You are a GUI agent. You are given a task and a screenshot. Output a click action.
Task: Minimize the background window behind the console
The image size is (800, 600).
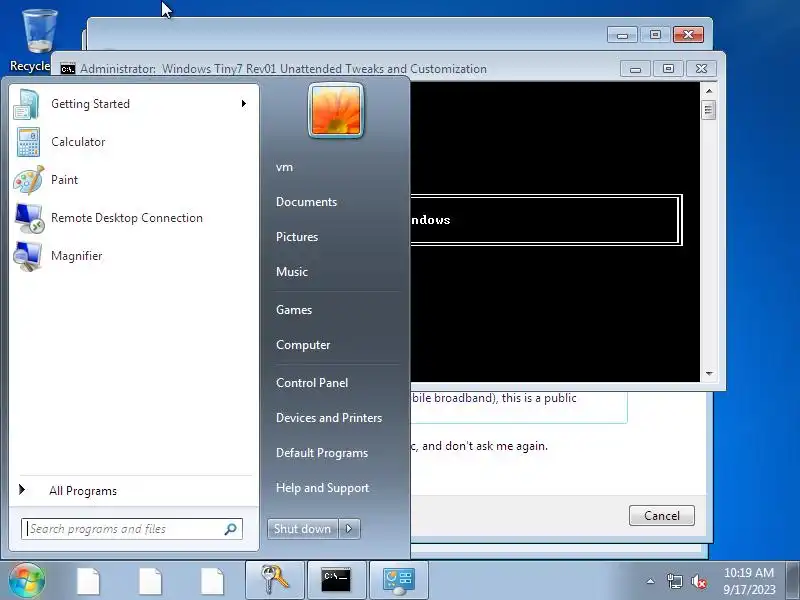pyautogui.click(x=622, y=35)
